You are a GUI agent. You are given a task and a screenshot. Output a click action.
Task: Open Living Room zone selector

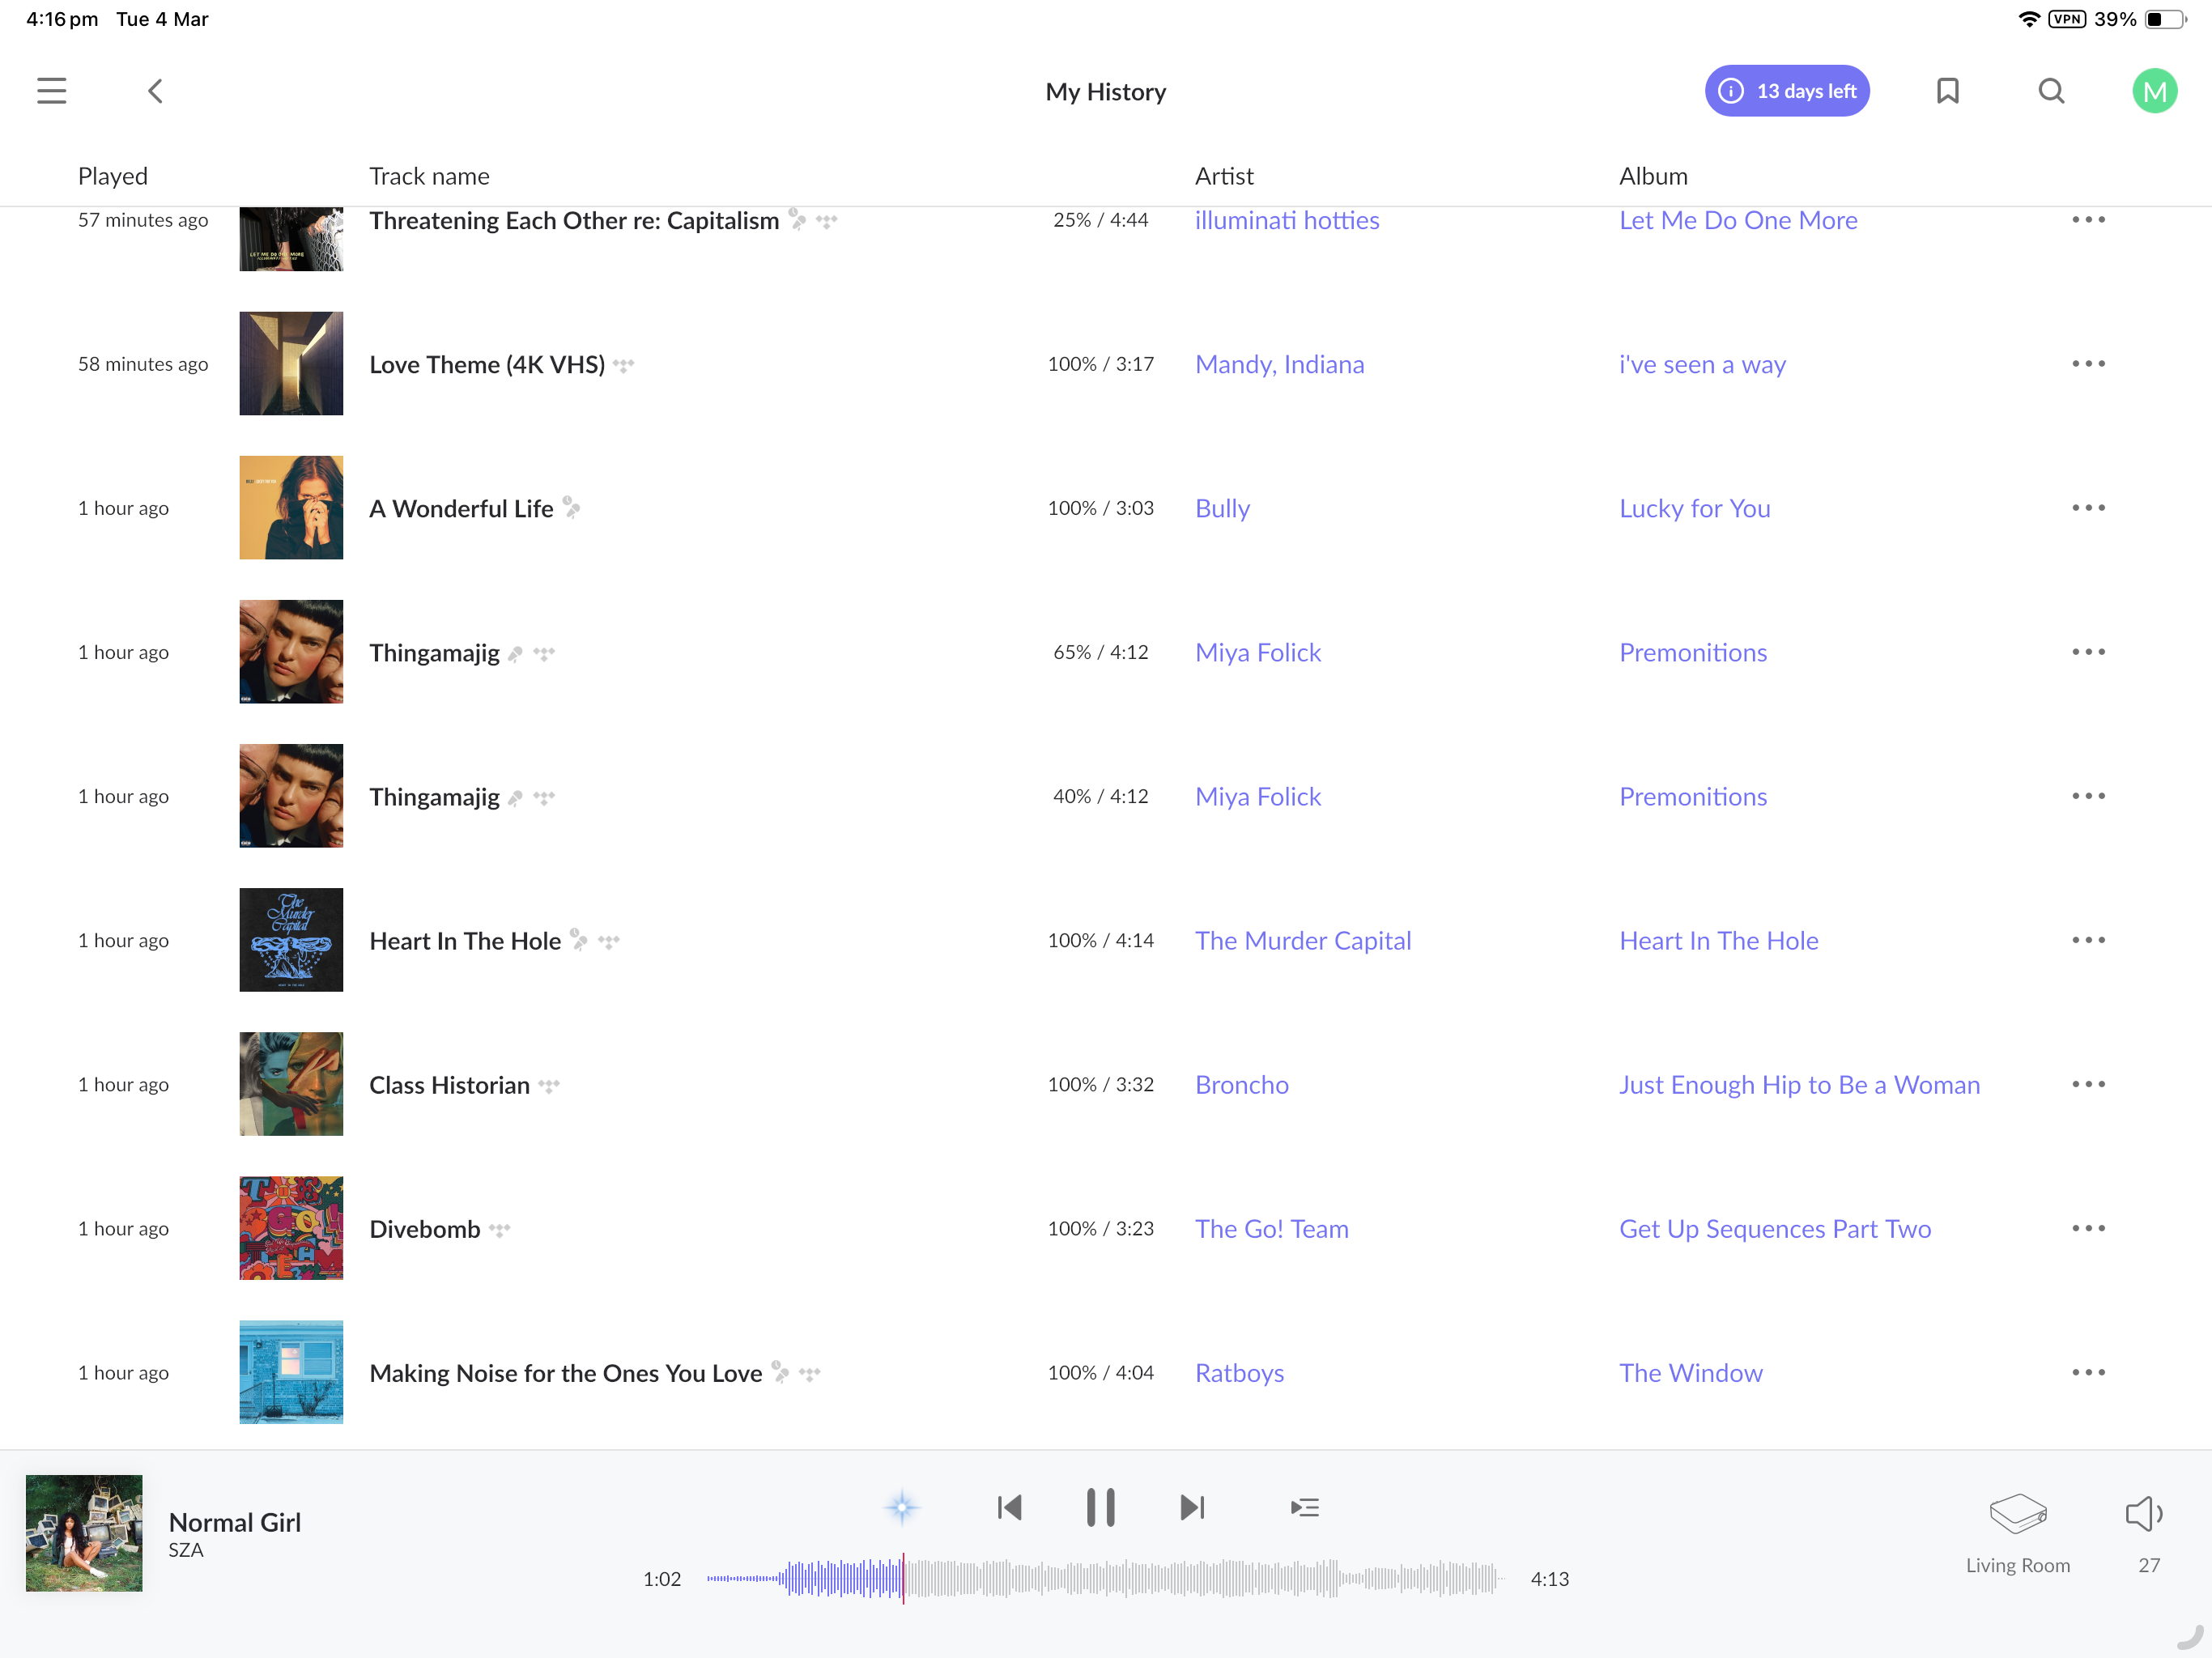pyautogui.click(x=2017, y=1533)
